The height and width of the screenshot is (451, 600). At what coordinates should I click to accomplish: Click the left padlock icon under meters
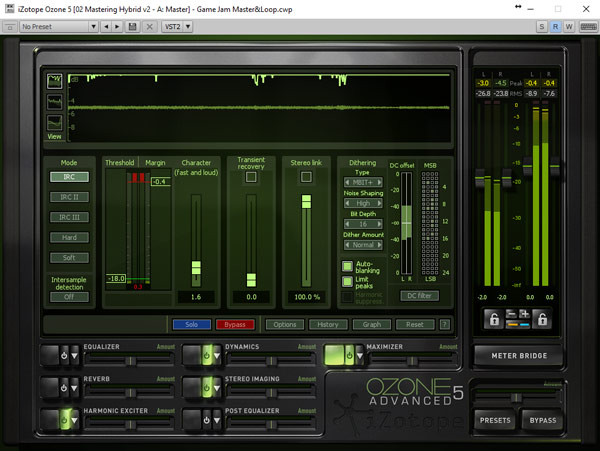(492, 320)
